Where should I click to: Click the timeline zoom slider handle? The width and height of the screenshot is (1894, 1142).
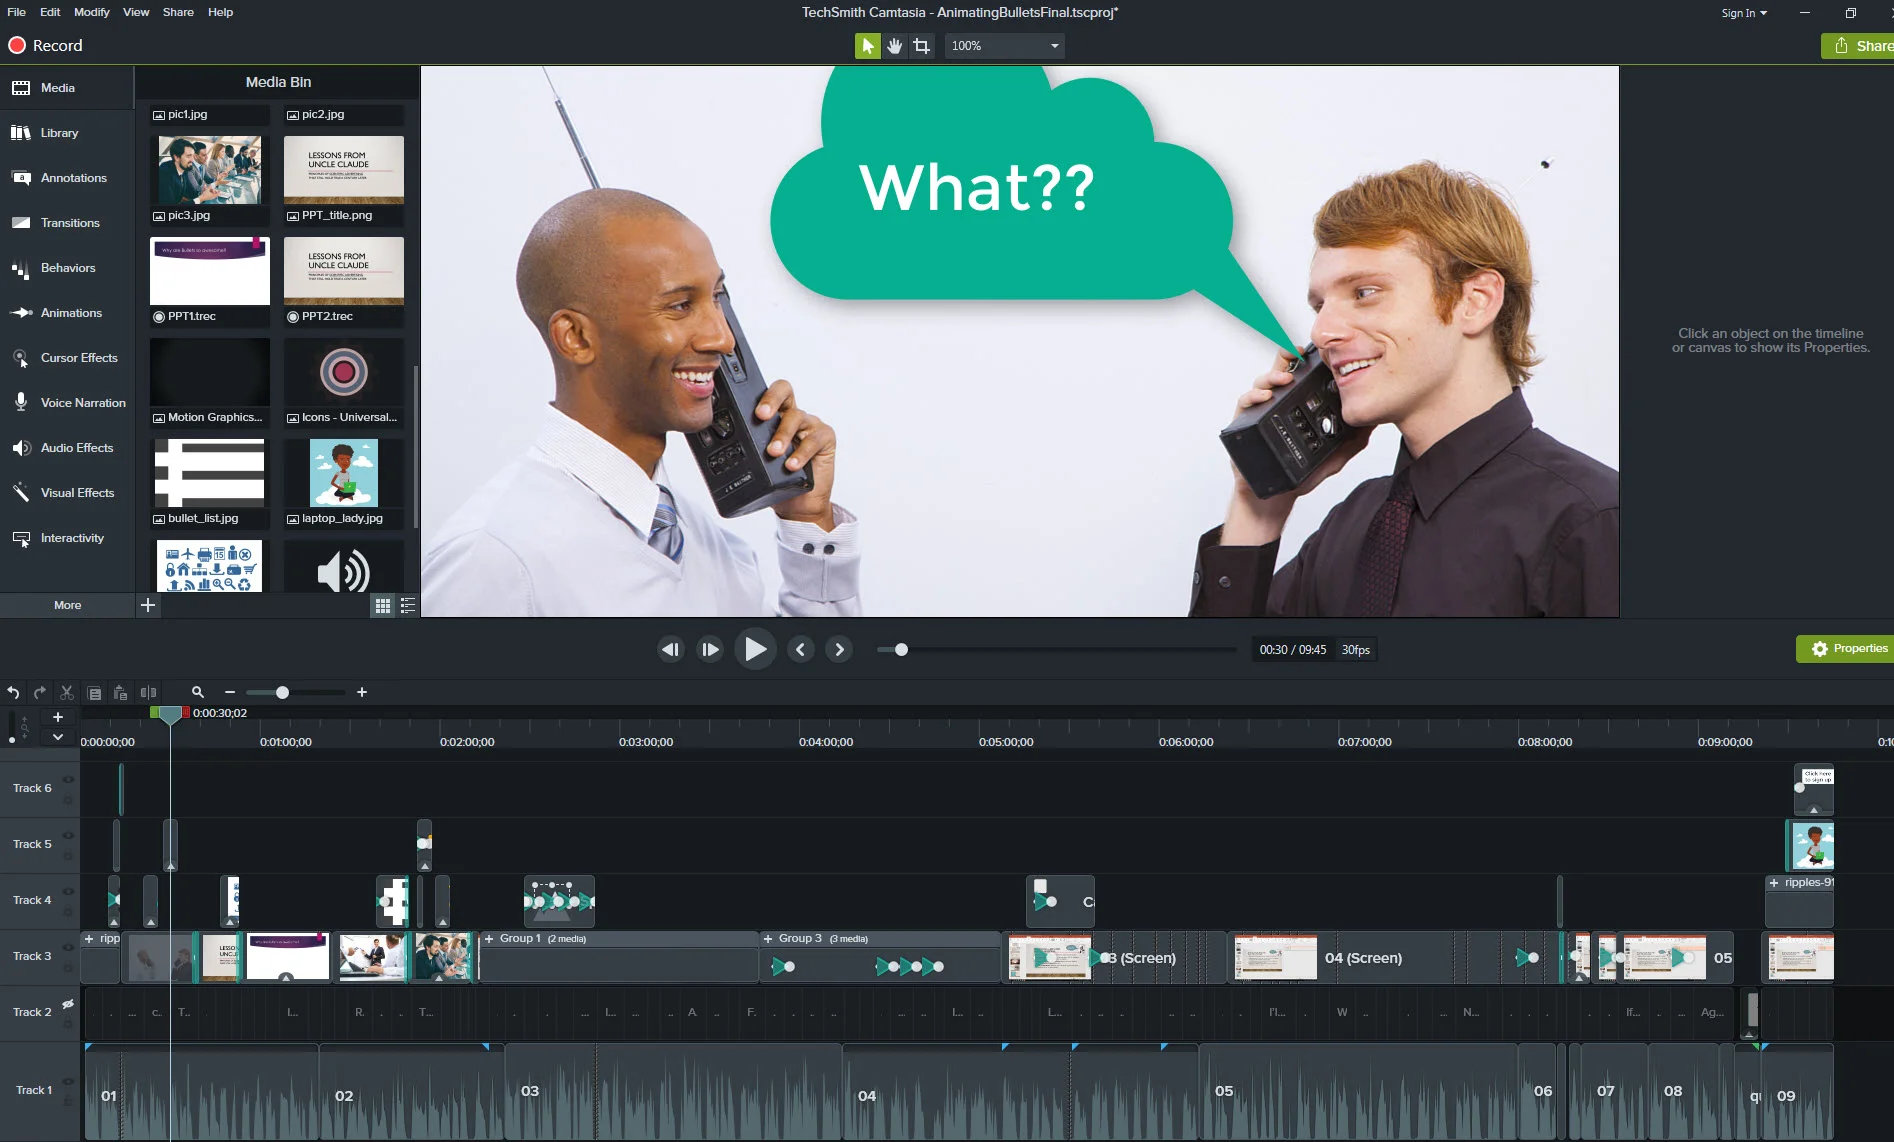point(282,692)
